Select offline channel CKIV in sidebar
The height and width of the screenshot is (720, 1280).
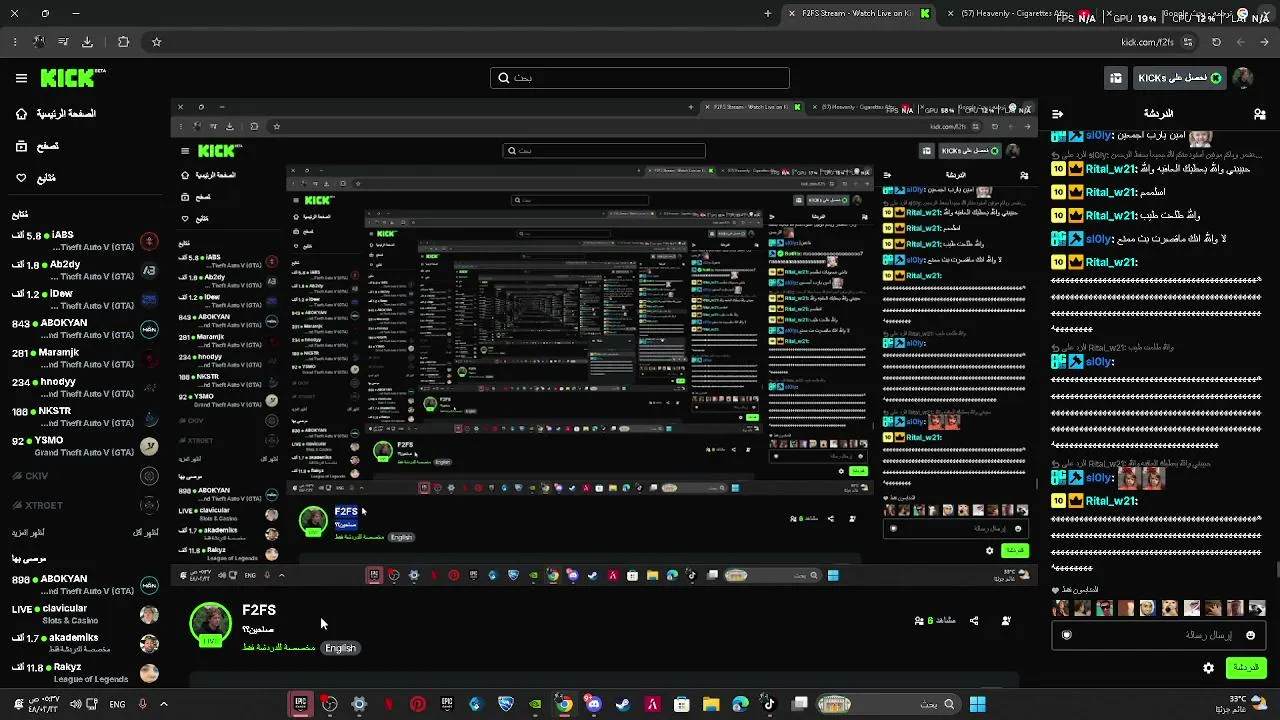point(85,476)
